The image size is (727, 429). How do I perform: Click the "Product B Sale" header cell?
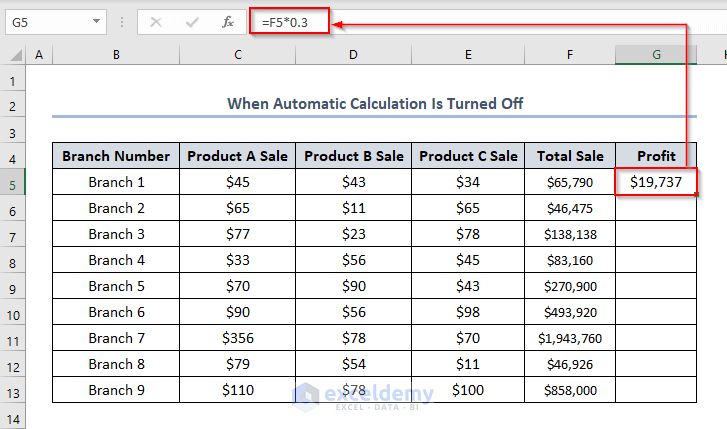tap(353, 156)
